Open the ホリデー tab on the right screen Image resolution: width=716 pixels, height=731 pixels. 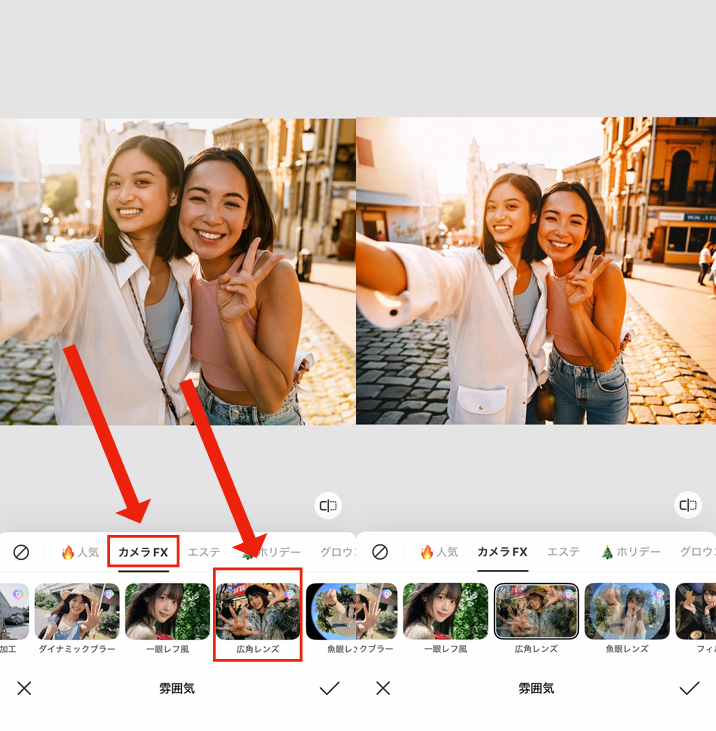tap(631, 552)
